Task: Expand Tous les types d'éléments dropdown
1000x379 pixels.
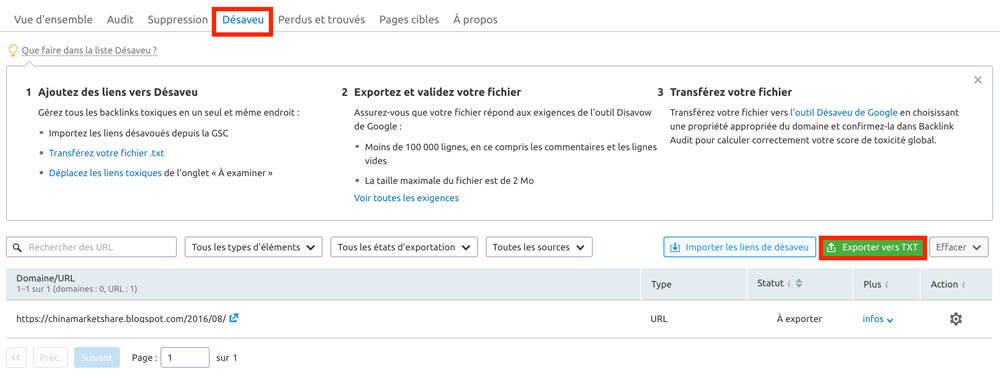Action: click(x=253, y=247)
